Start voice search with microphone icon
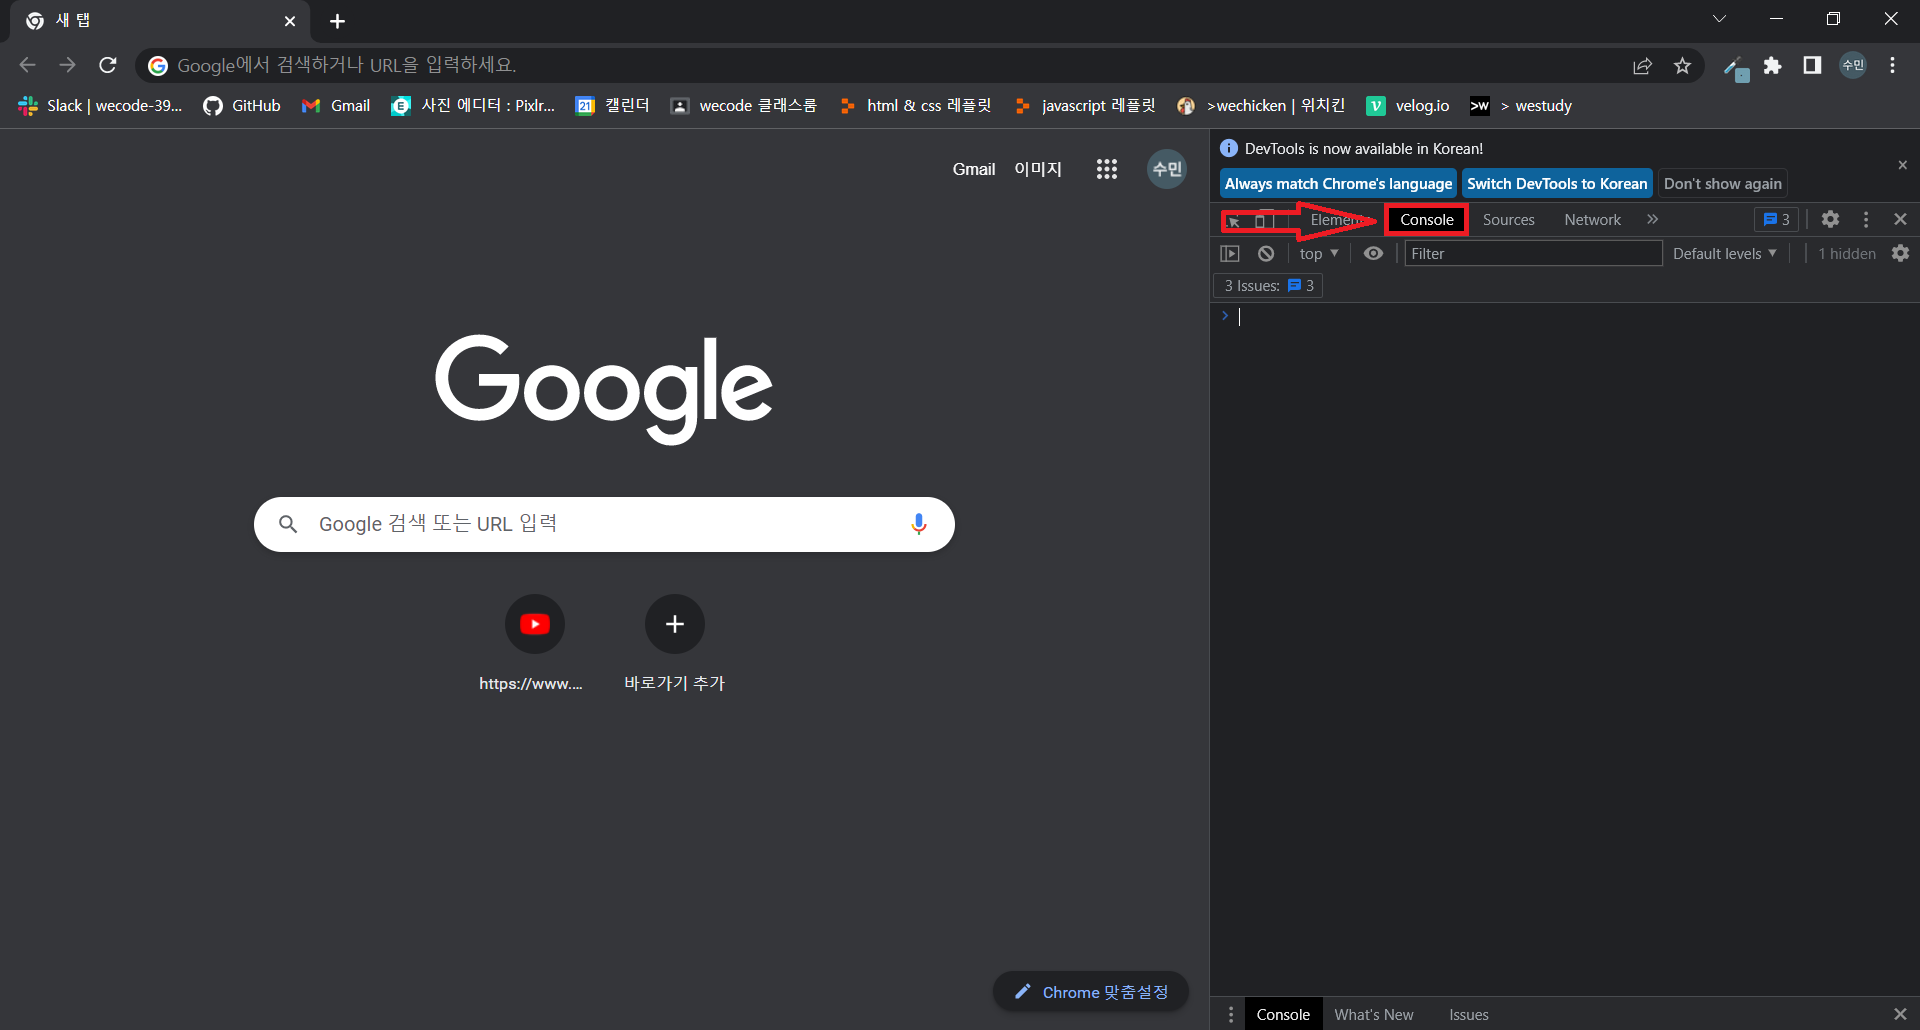Screen dimensions: 1920x1030 918,524
